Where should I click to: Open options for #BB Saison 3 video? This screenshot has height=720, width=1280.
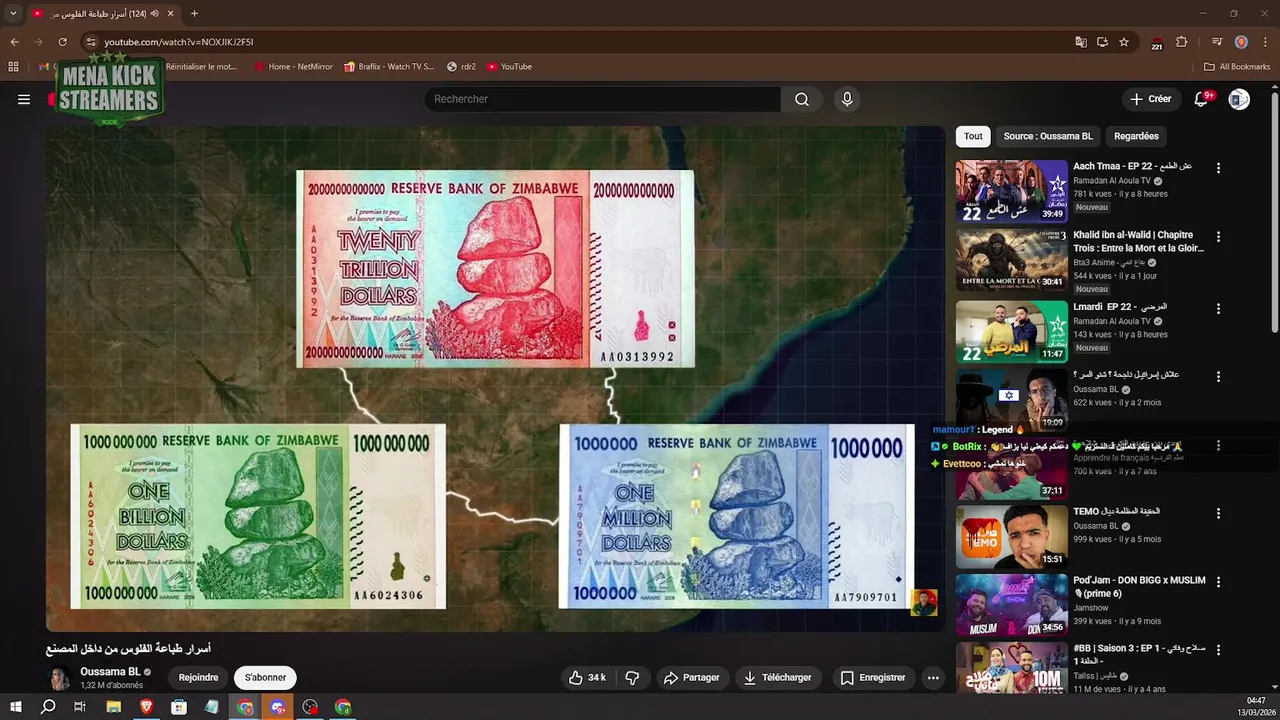click(1218, 650)
